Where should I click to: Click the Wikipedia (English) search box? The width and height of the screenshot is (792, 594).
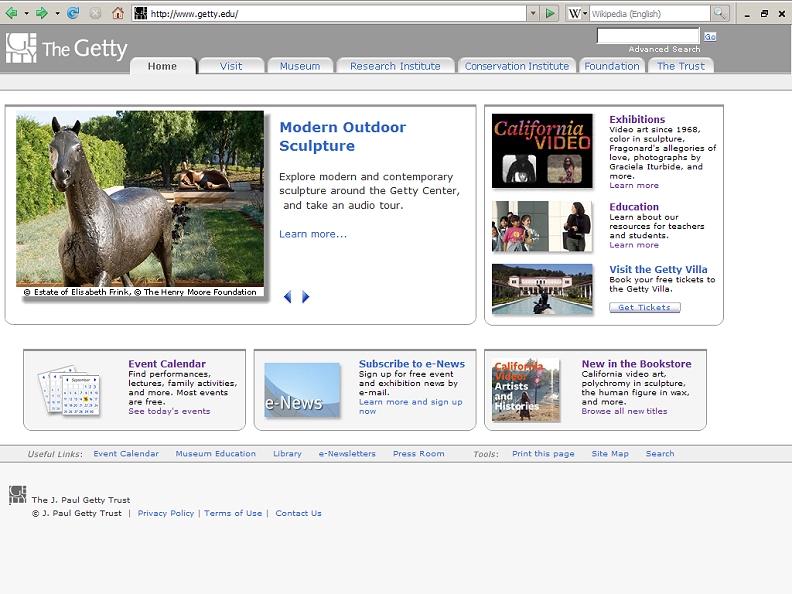[x=650, y=14]
